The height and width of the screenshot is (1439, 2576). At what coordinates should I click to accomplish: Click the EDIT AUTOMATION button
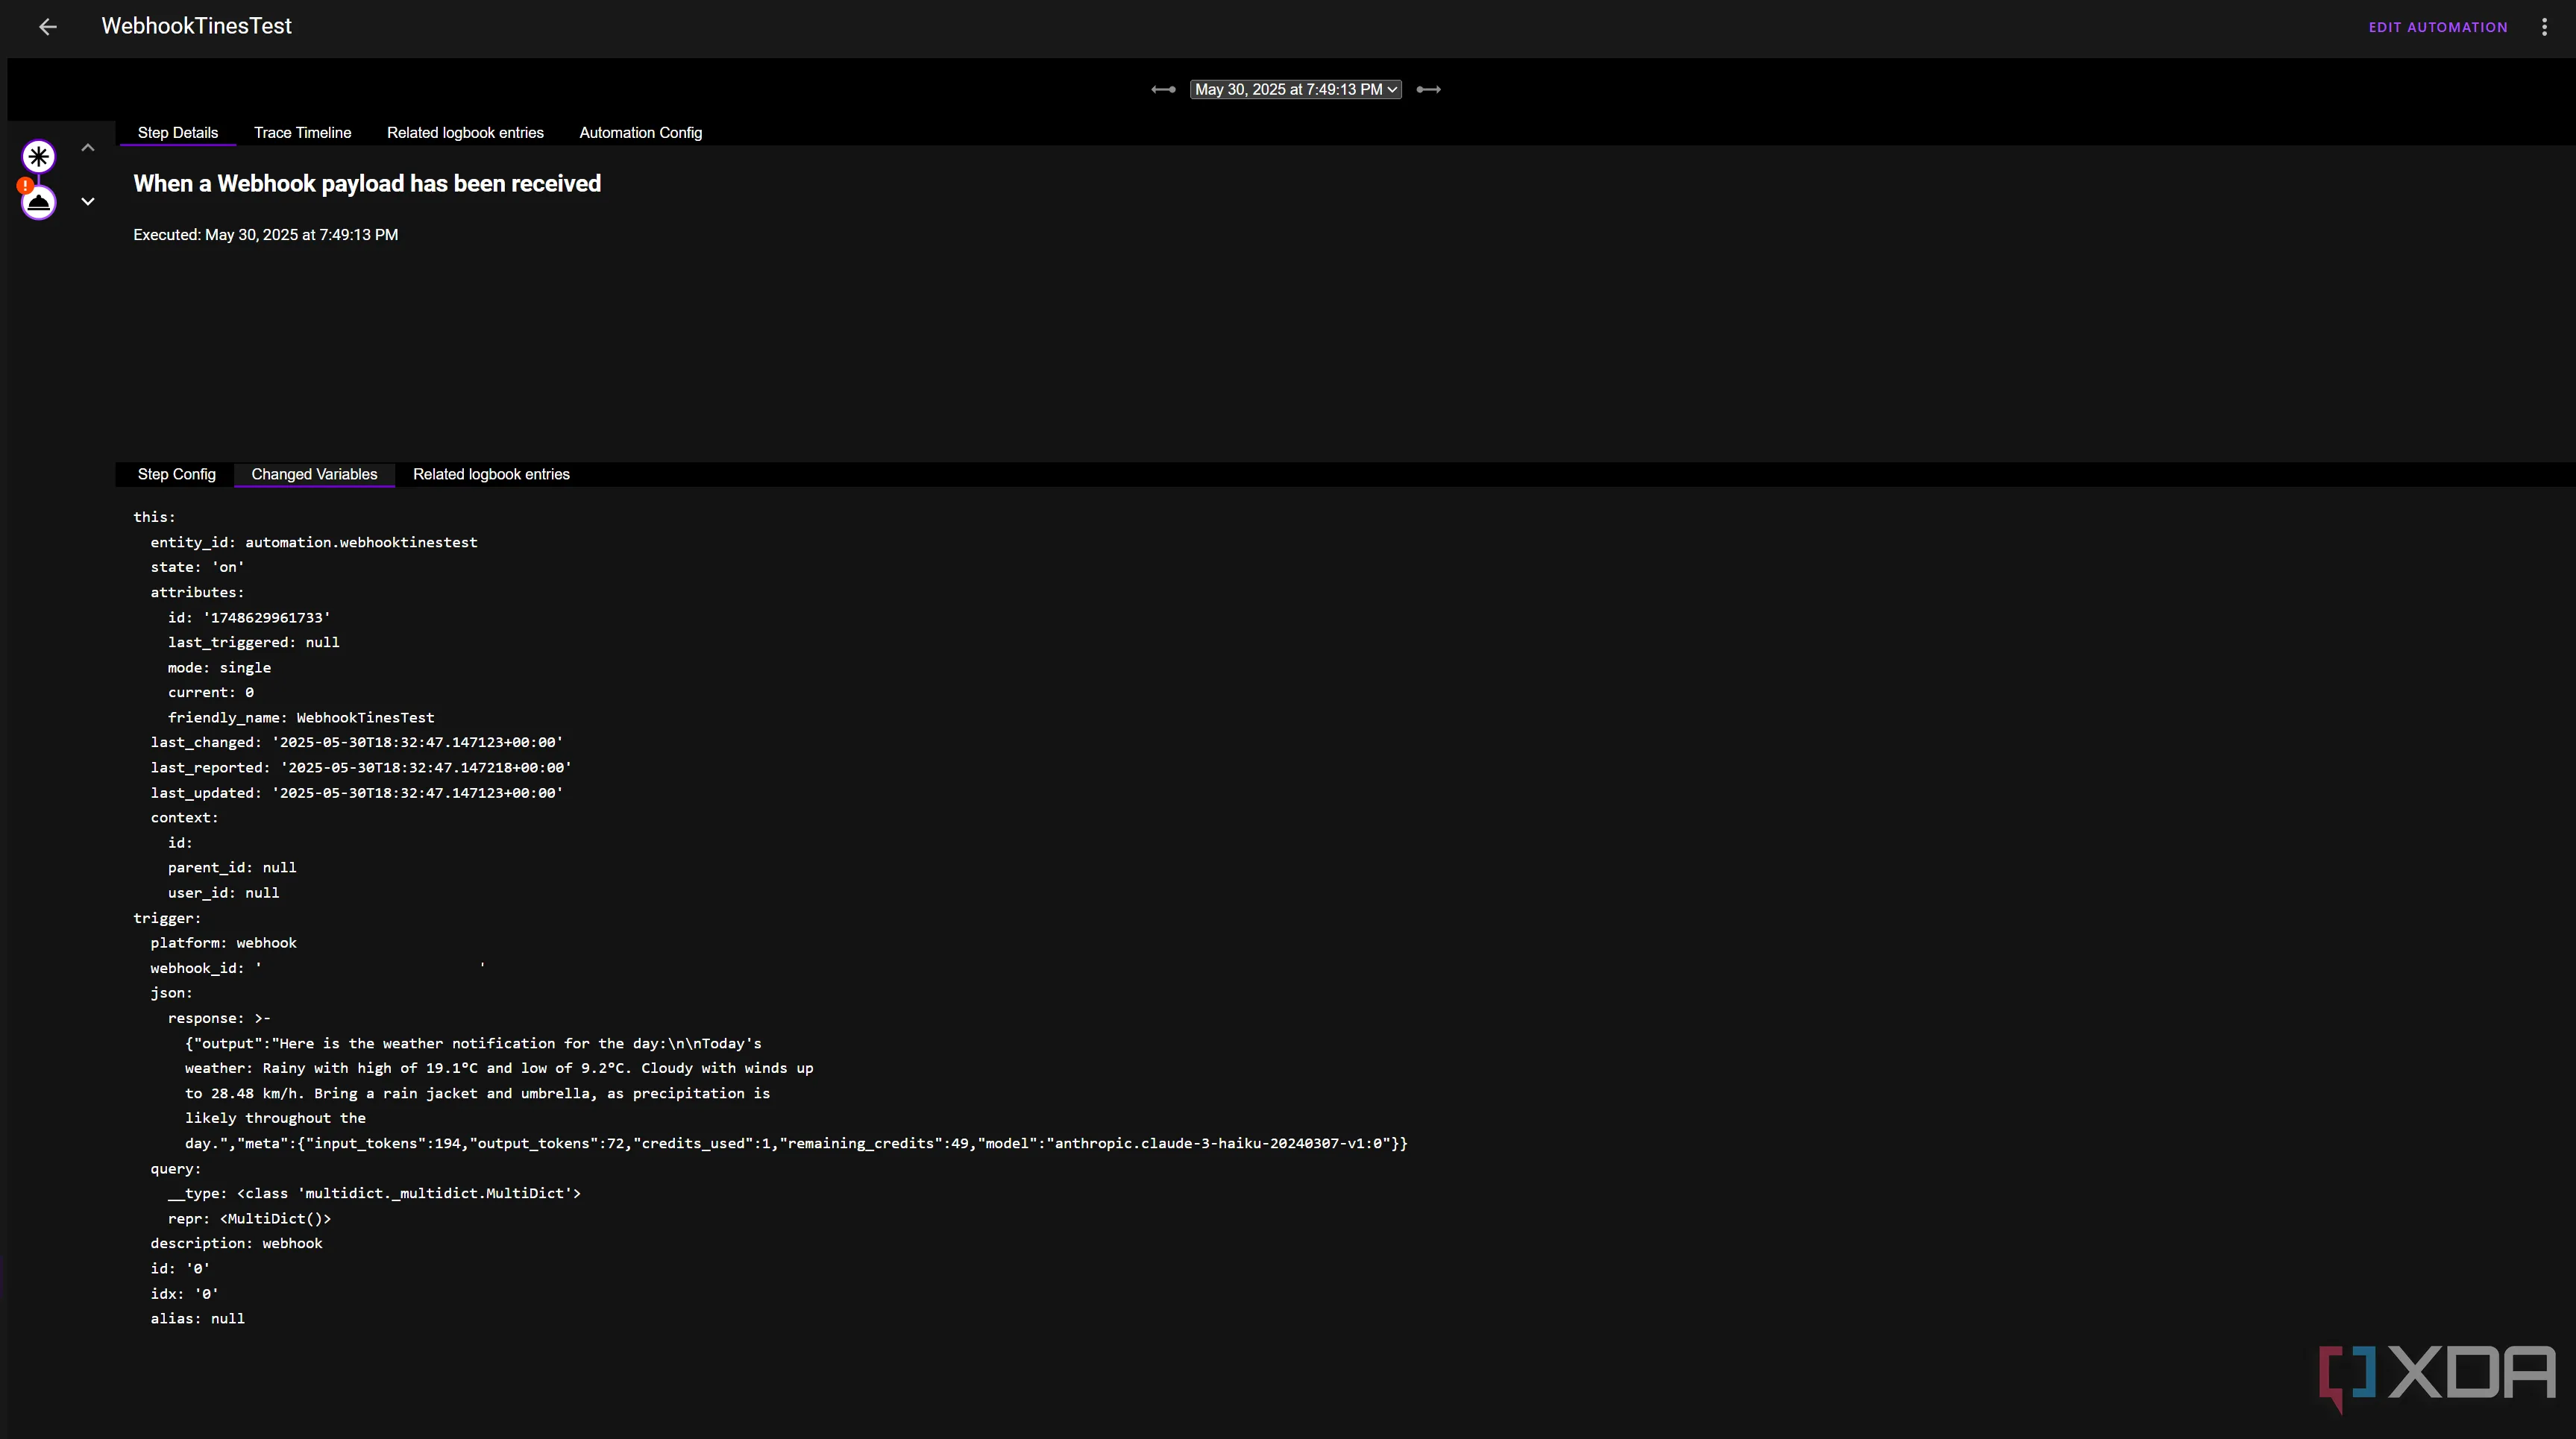[2437, 27]
